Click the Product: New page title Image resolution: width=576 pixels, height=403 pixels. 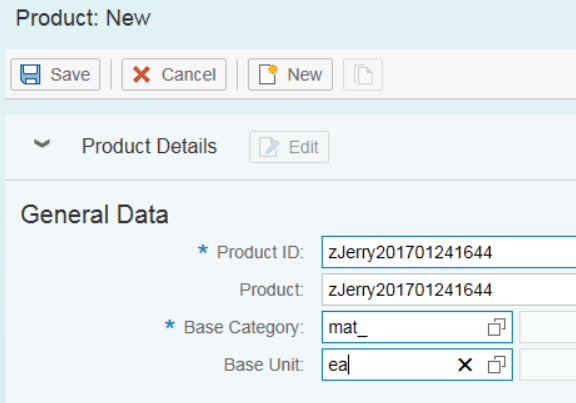point(83,18)
